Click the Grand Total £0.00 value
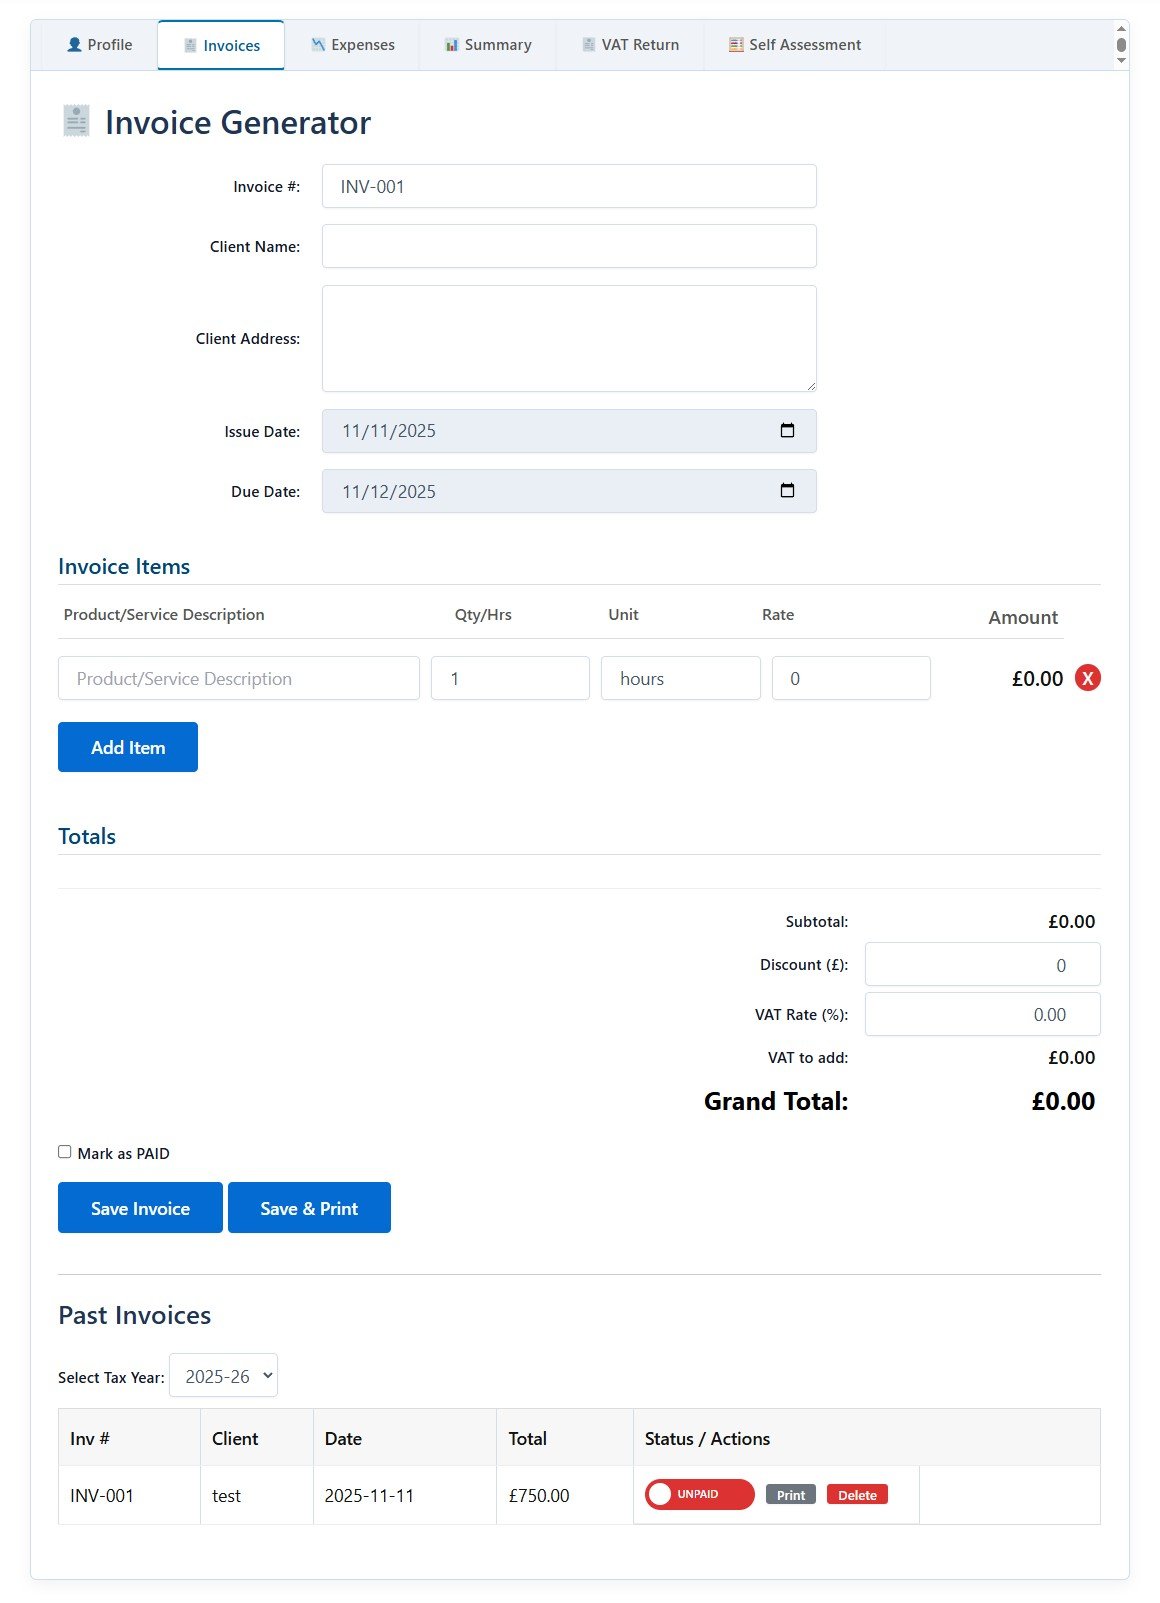 pos(1063,1101)
